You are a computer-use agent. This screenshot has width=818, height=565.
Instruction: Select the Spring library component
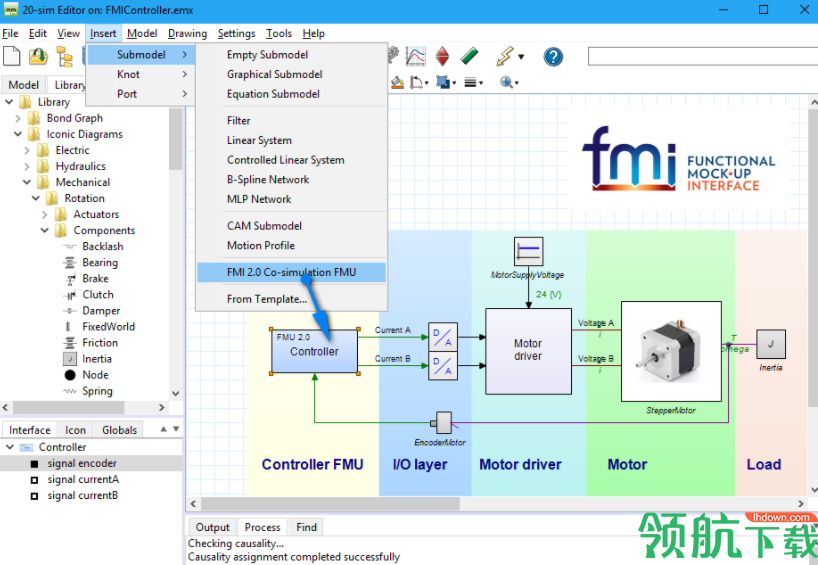click(97, 391)
